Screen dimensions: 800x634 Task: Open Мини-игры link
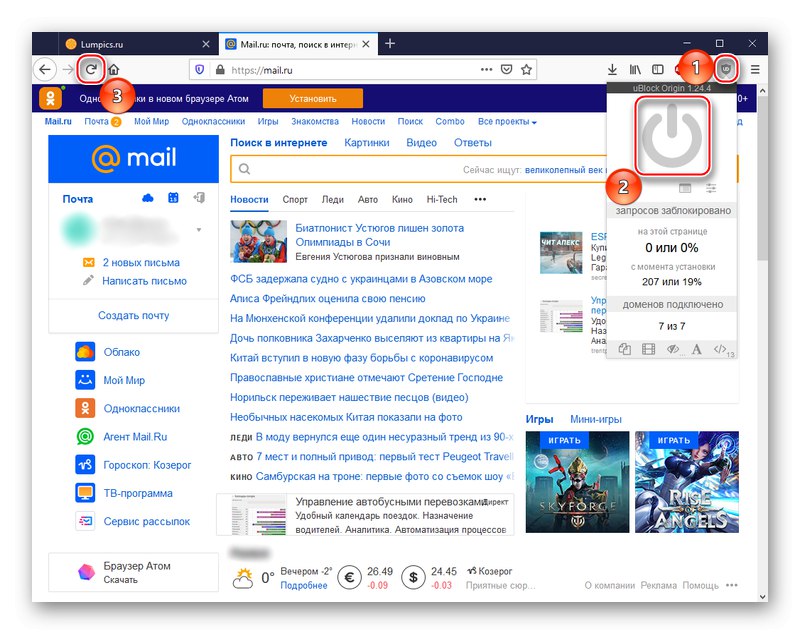click(596, 419)
